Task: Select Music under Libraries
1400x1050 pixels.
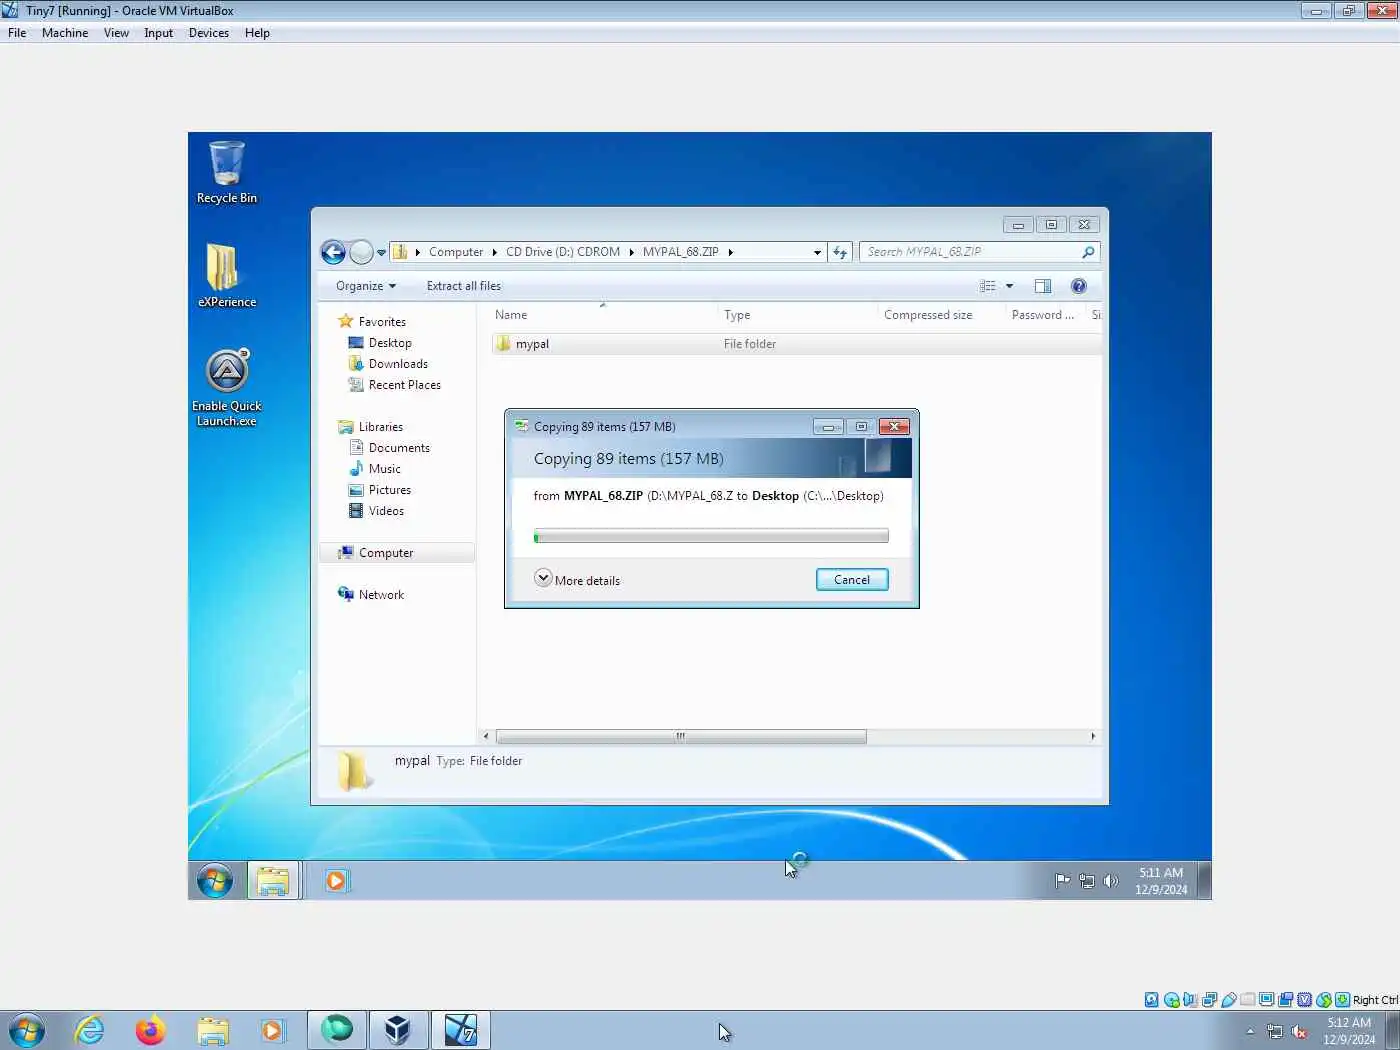Action: coord(384,469)
